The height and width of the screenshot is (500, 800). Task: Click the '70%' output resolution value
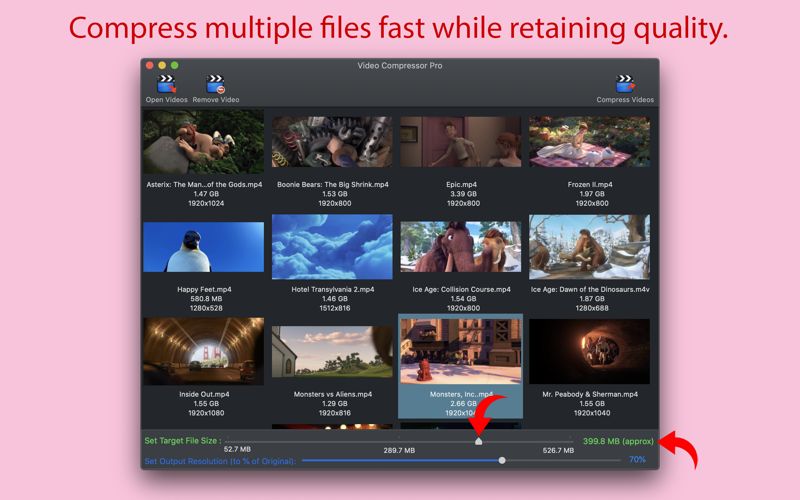tap(637, 460)
